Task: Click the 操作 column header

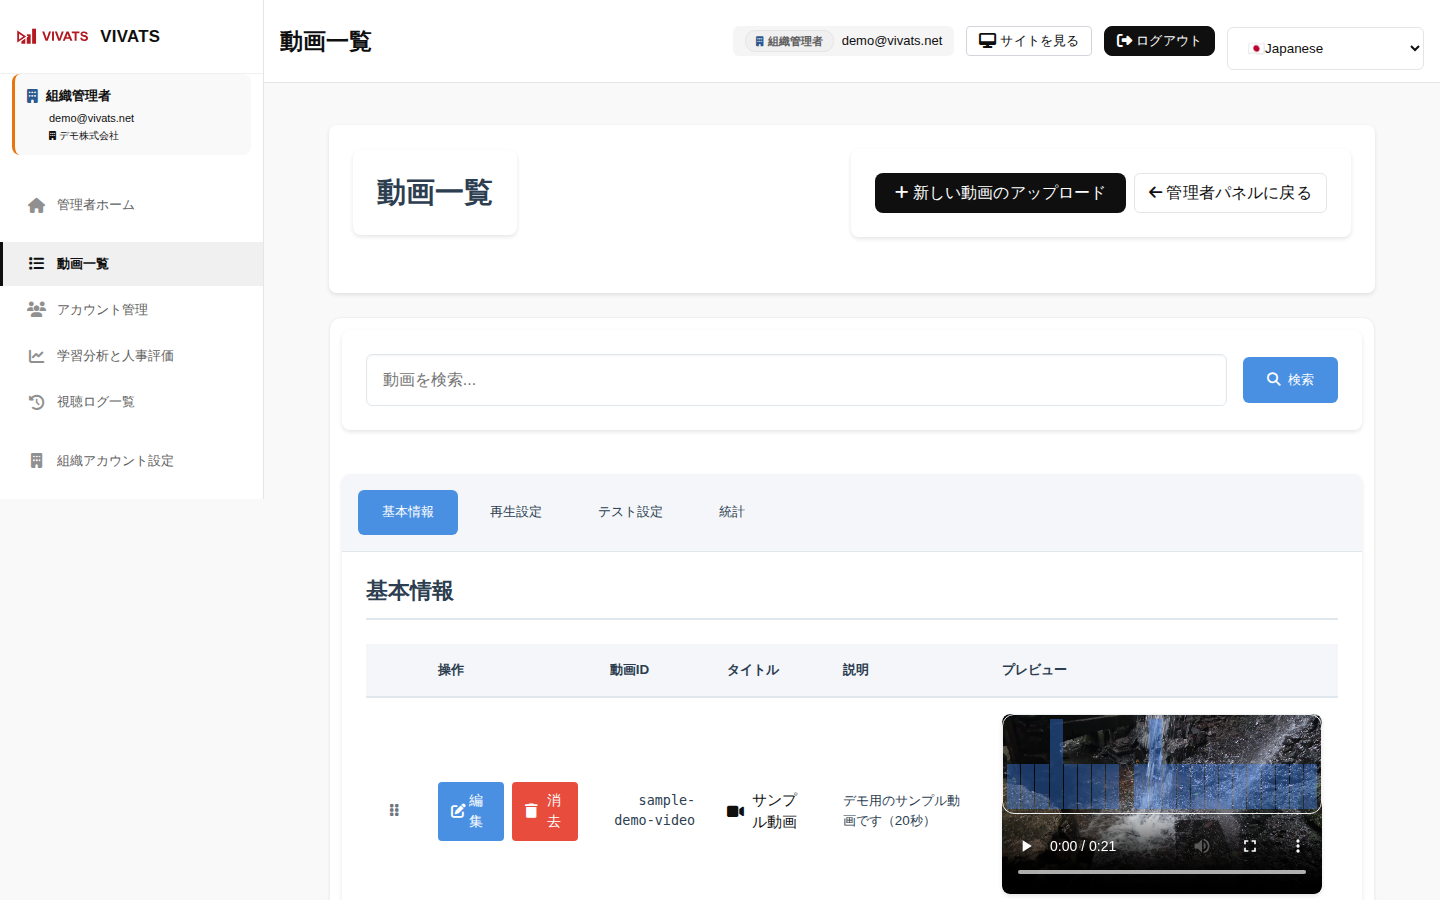Action: 451,670
